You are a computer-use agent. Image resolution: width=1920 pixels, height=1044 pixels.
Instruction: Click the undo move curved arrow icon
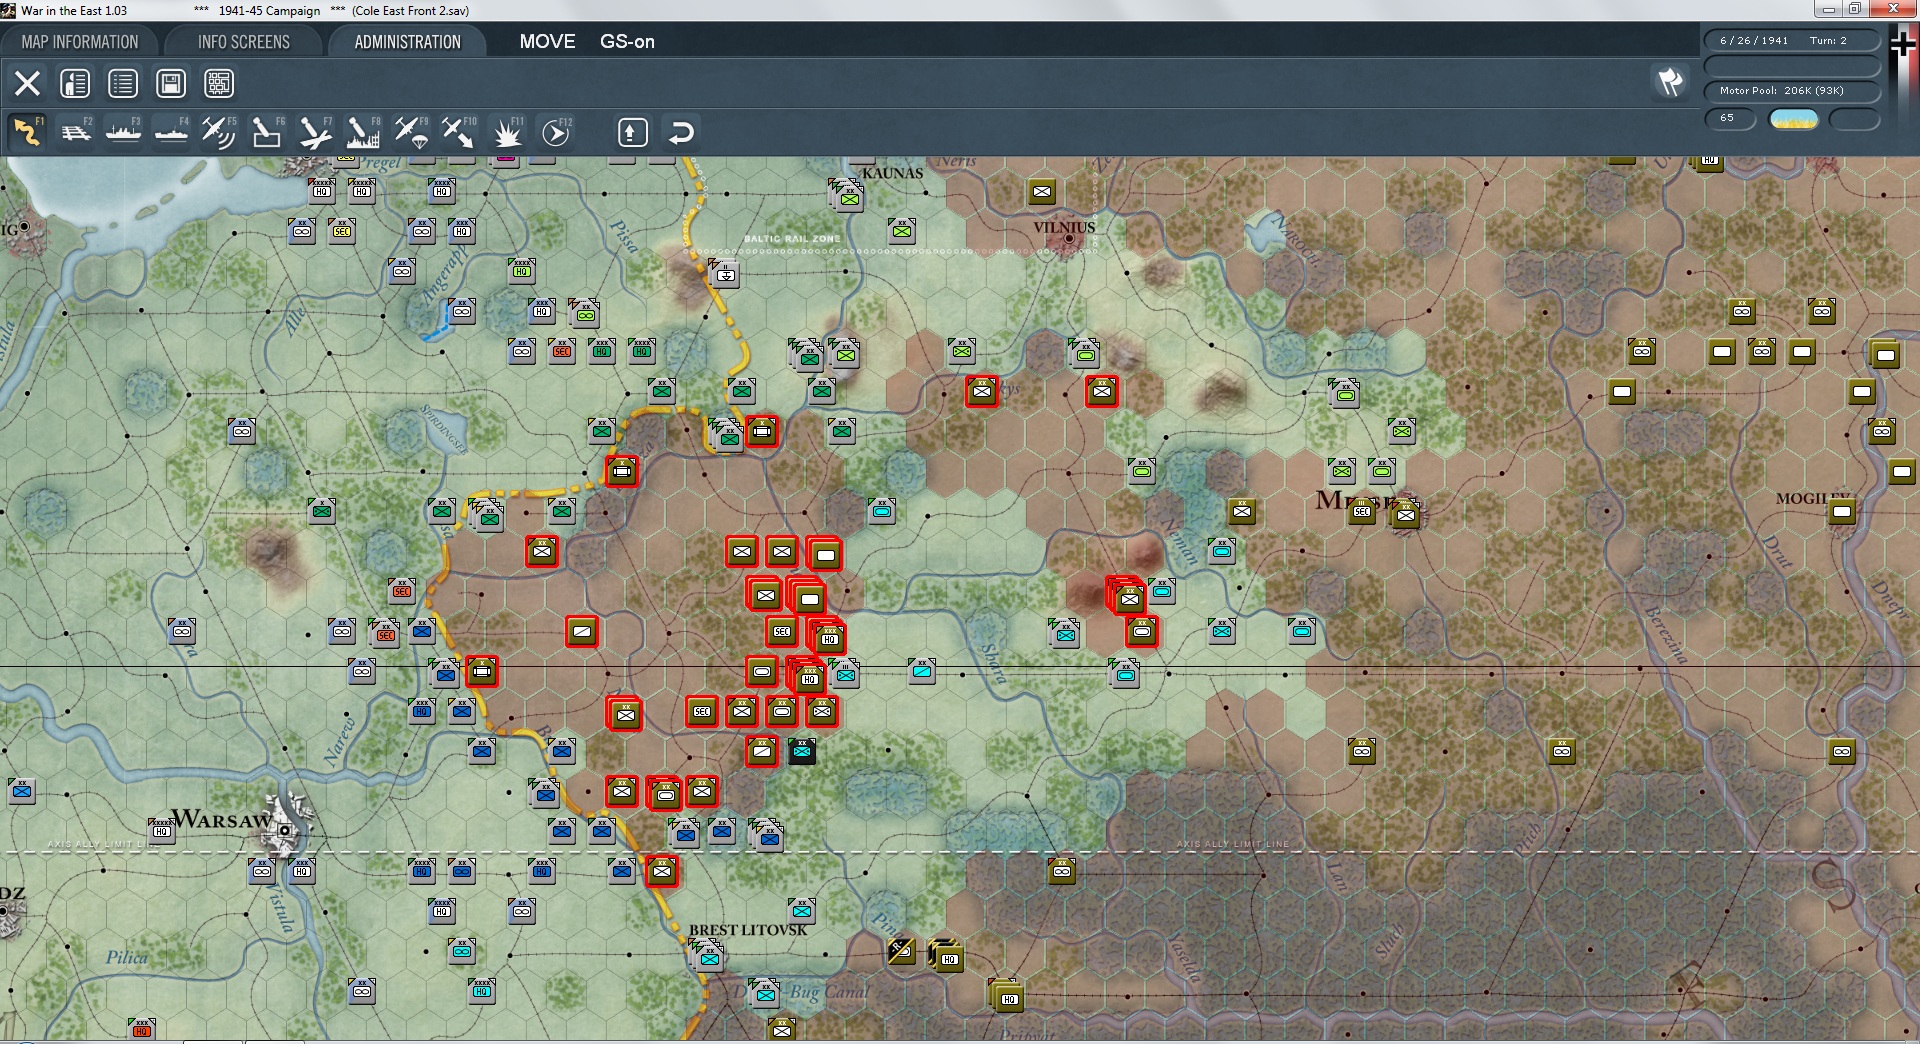(x=680, y=132)
